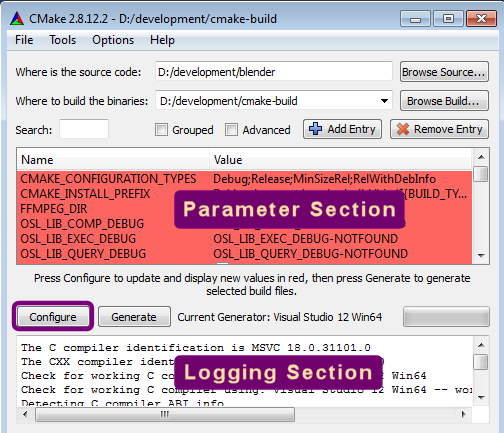Viewport: 504px width, 433px height.
Task: Click the OSL_LIB_QUERY_DEBUG-NOTFOUND value
Action: pyautogui.click(x=311, y=254)
